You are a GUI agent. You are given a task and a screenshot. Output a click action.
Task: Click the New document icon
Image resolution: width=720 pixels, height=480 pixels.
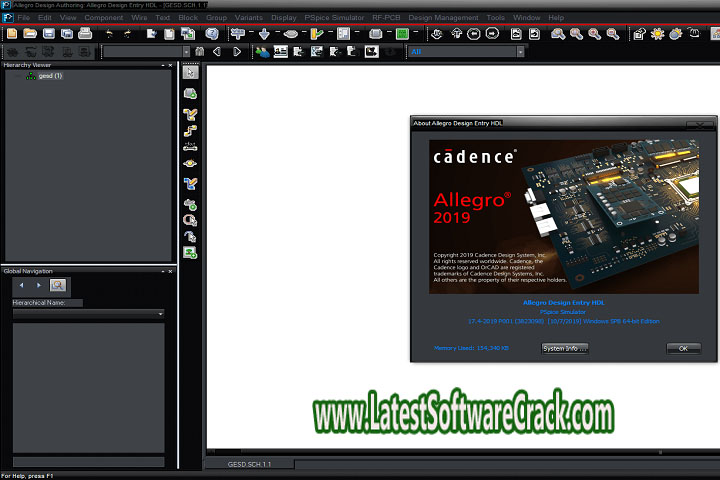12,34
